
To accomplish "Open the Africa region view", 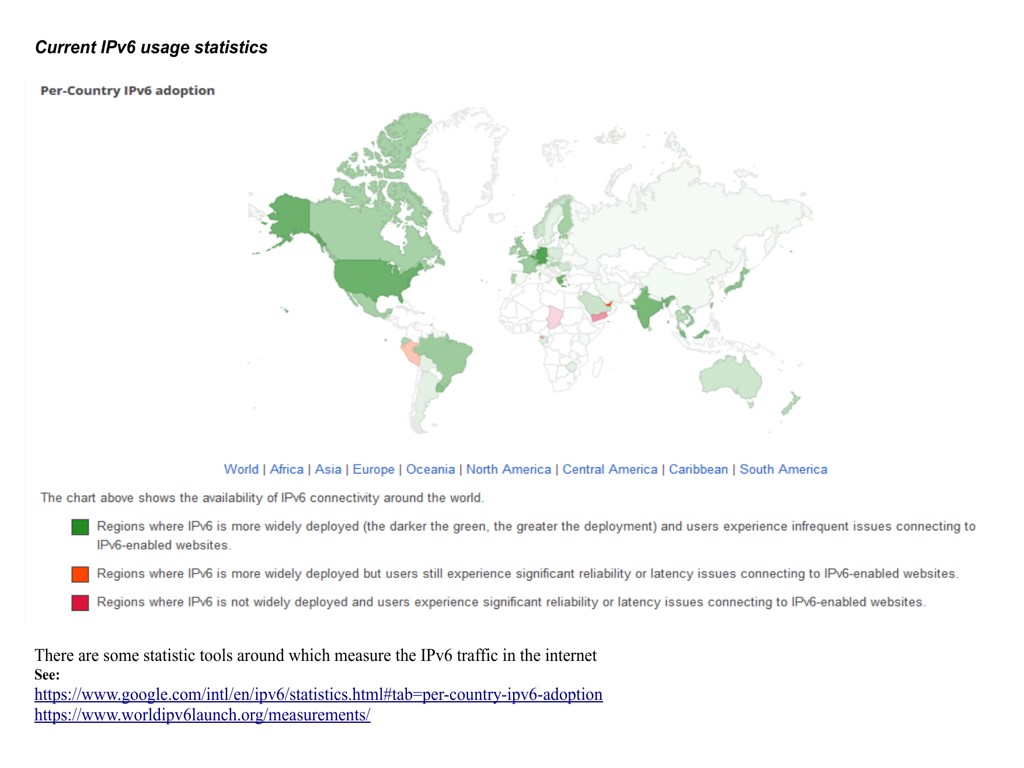I will pos(287,469).
